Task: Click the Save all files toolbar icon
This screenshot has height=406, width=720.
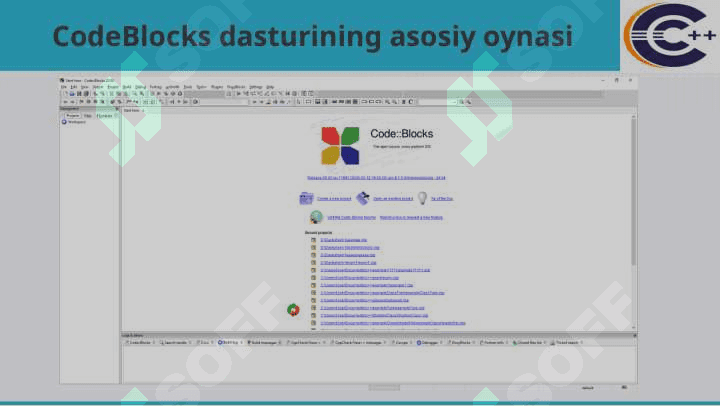Action: (x=86, y=94)
